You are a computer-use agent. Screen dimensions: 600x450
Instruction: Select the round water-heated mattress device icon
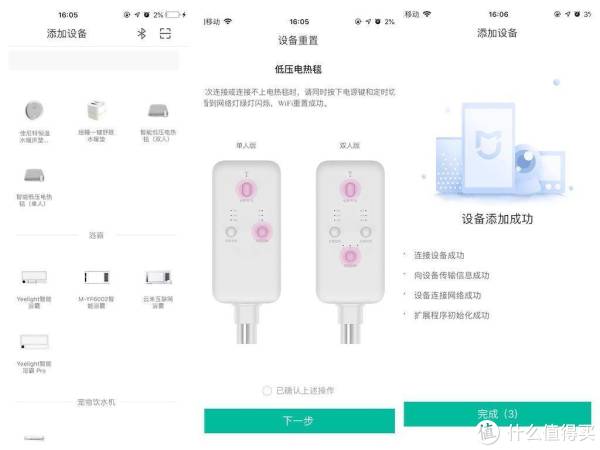tap(34, 111)
